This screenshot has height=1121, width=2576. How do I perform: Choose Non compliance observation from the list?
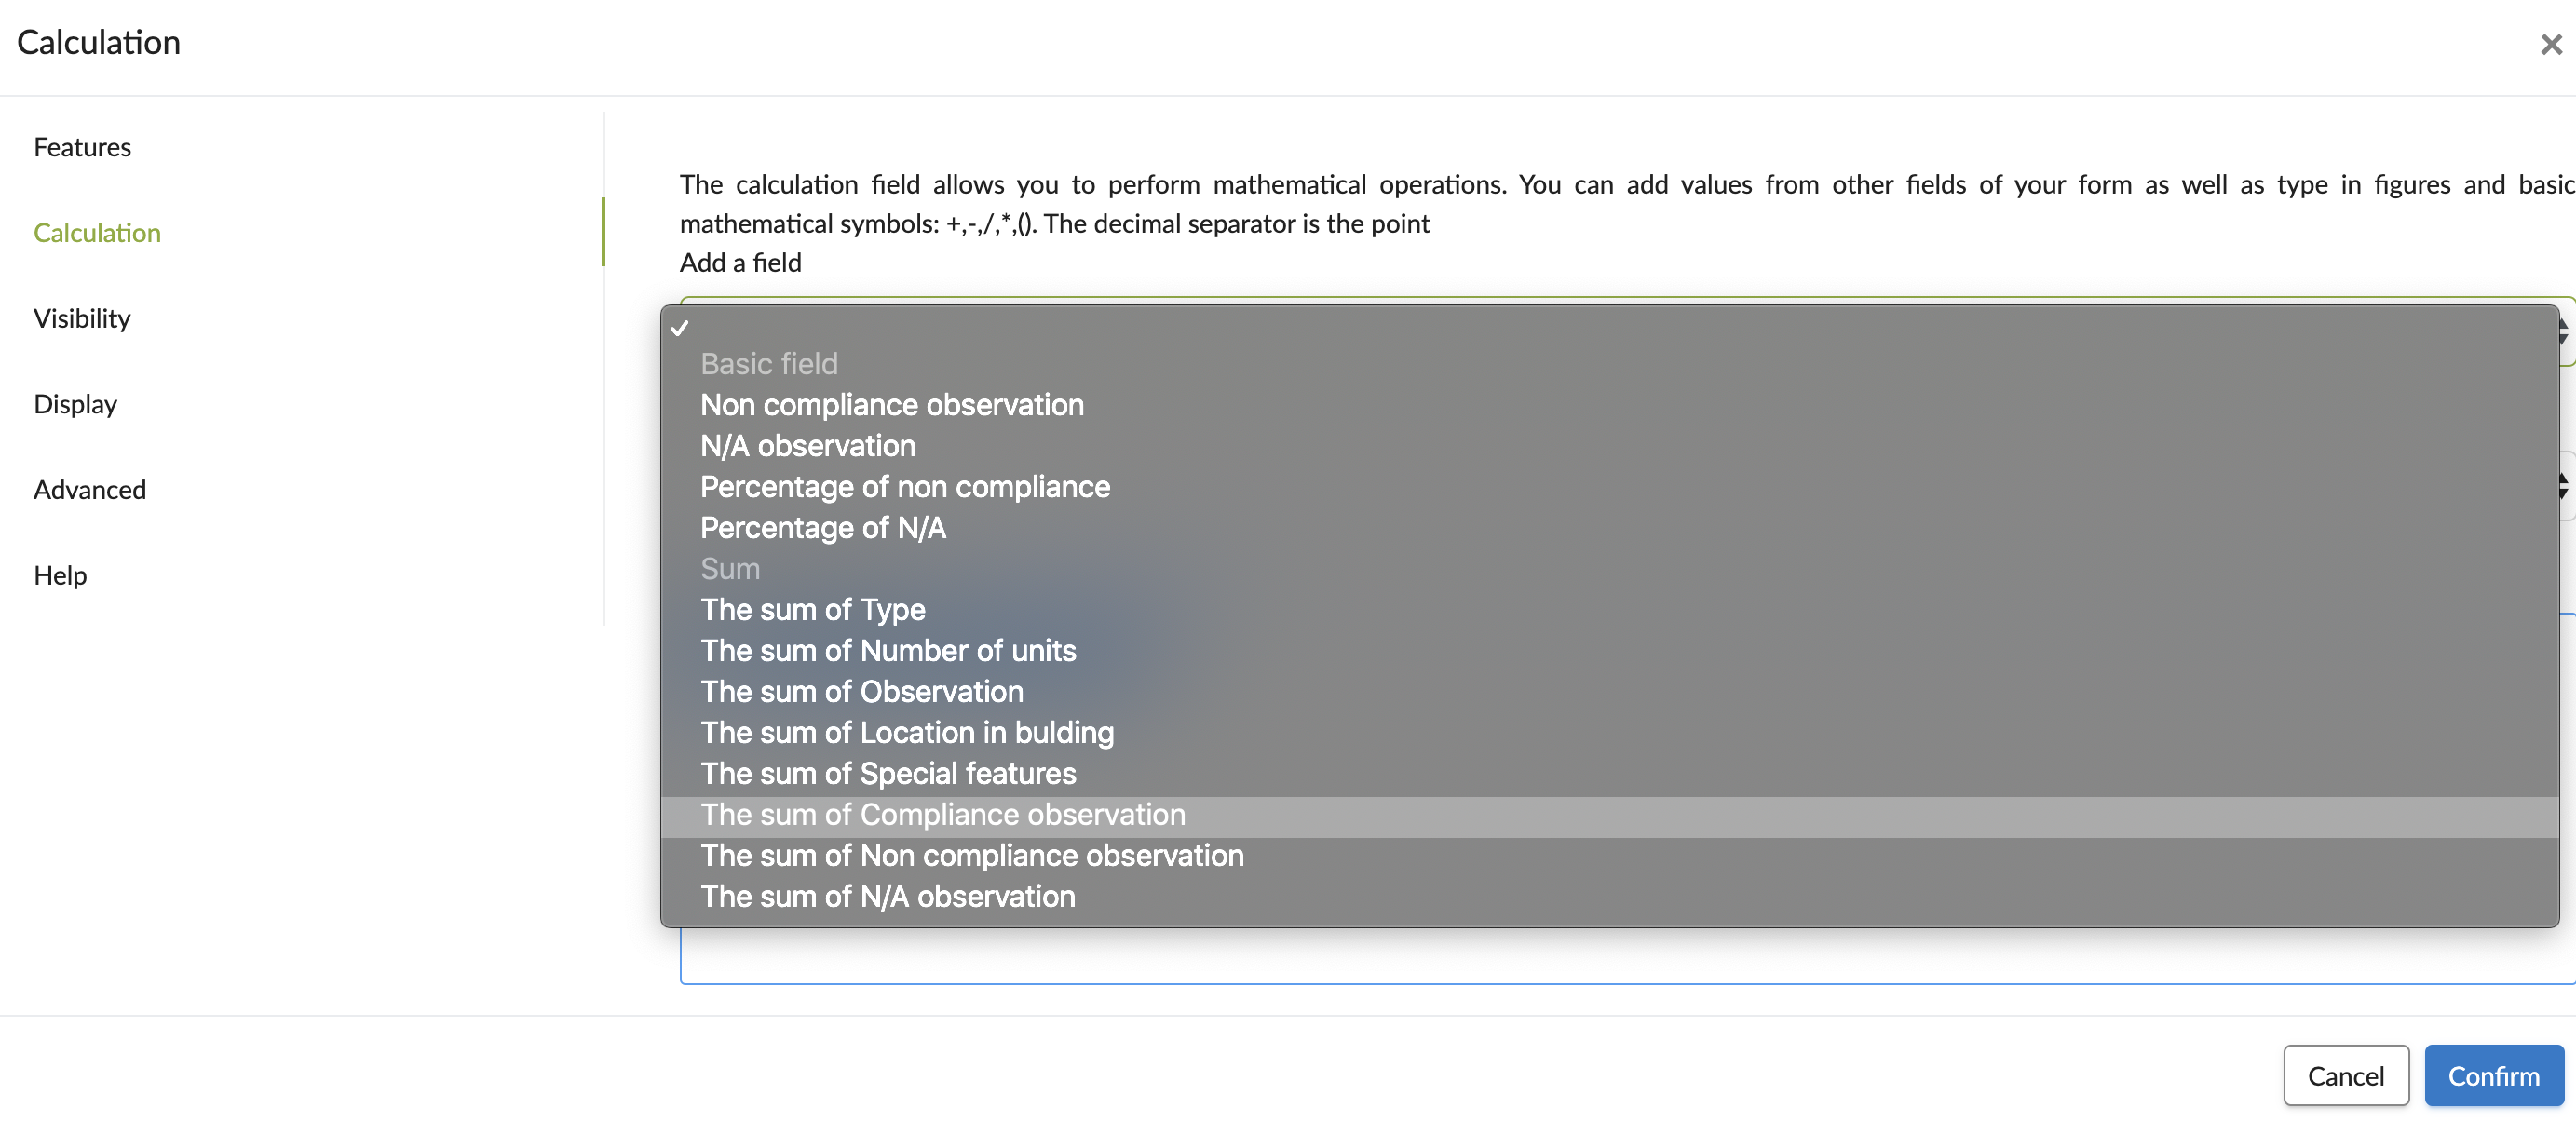pyautogui.click(x=891, y=405)
